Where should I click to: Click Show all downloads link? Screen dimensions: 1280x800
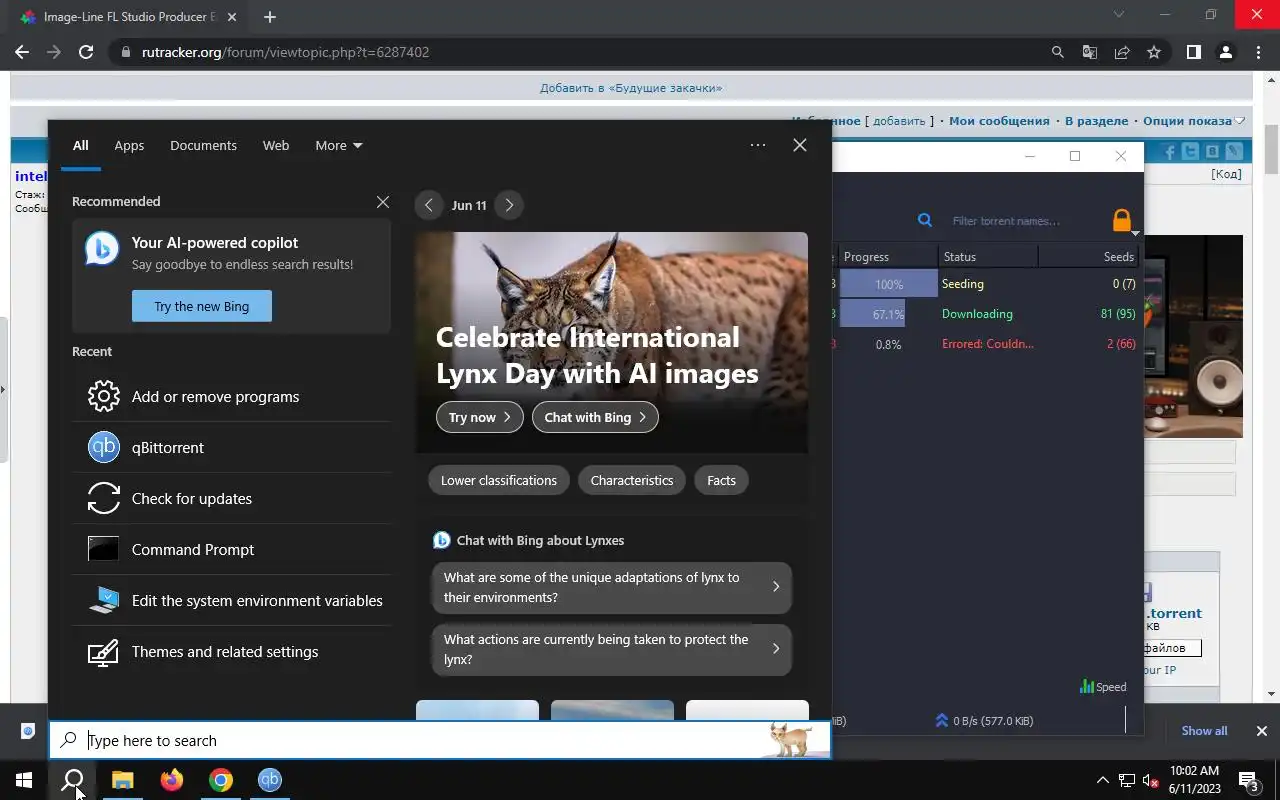pyautogui.click(x=1204, y=731)
